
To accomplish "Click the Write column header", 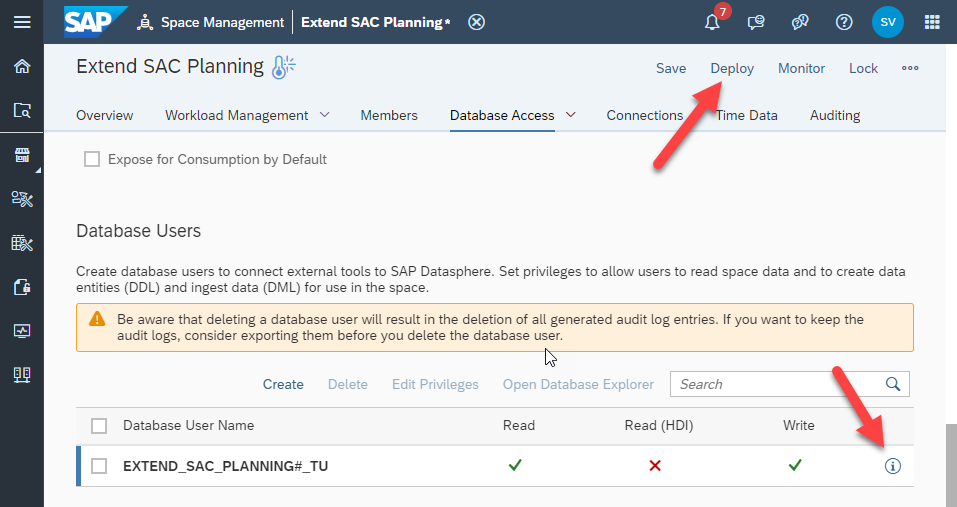I will (799, 425).
